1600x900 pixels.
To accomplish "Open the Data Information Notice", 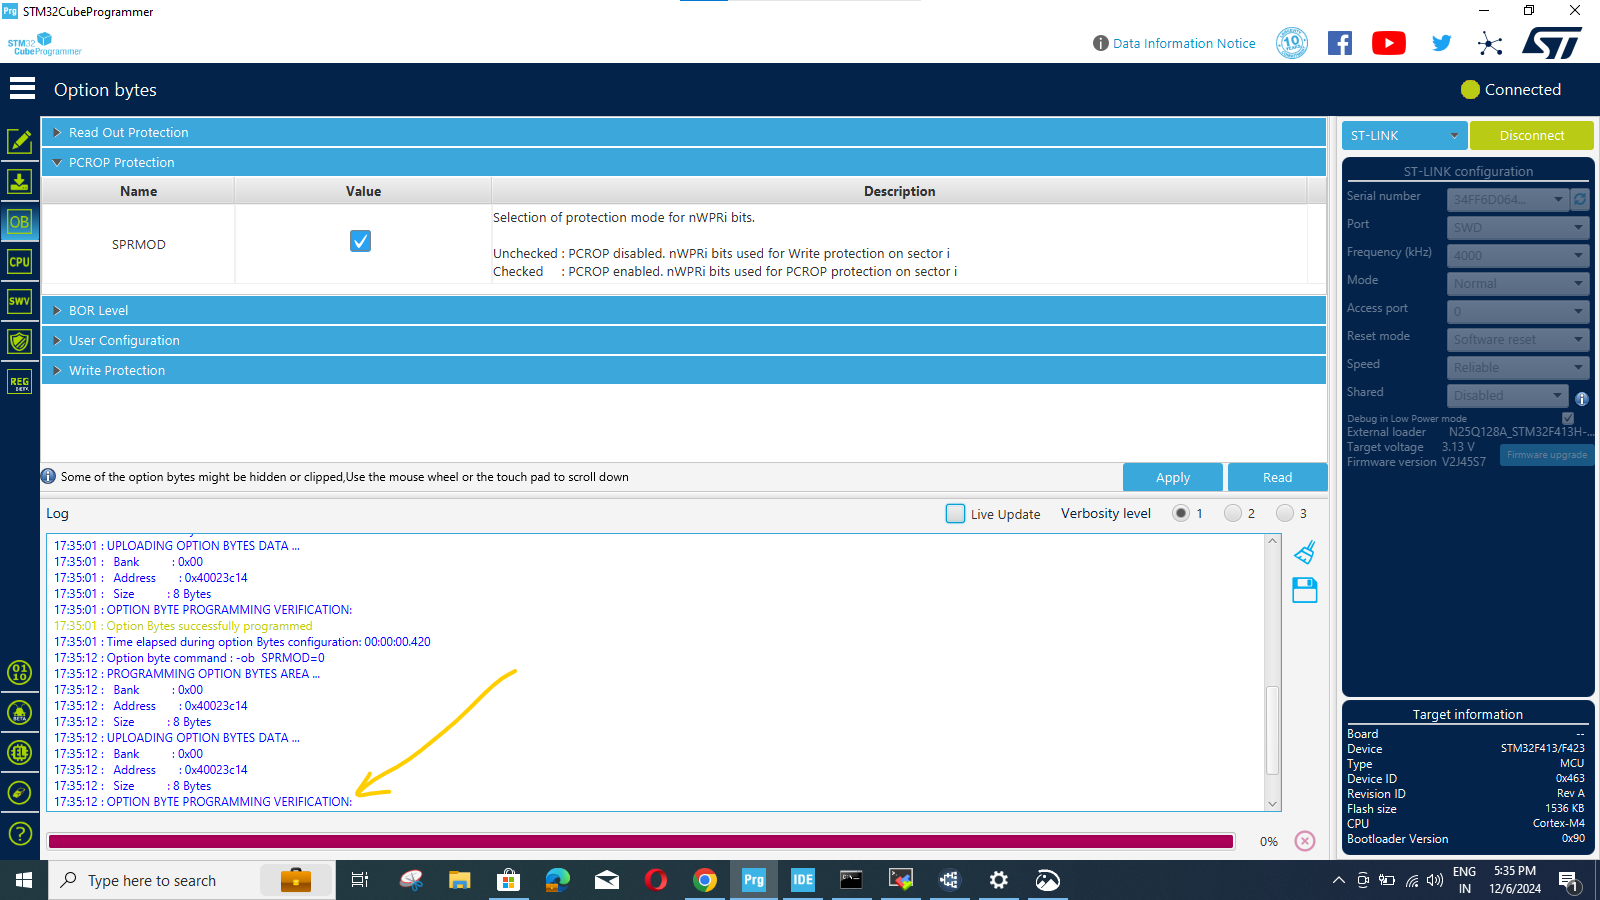I will click(x=1184, y=43).
